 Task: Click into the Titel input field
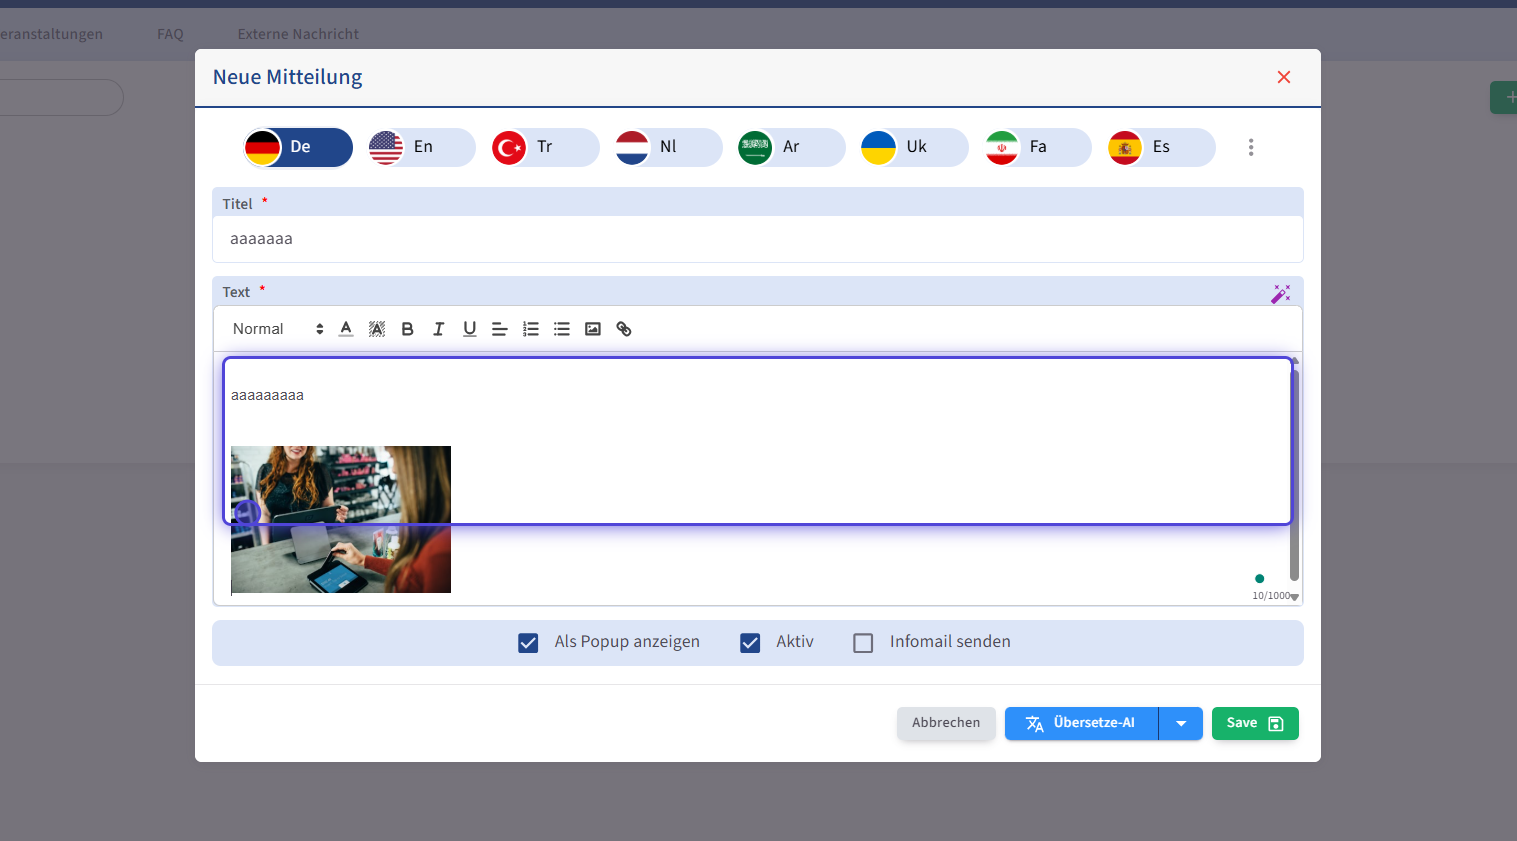(757, 239)
